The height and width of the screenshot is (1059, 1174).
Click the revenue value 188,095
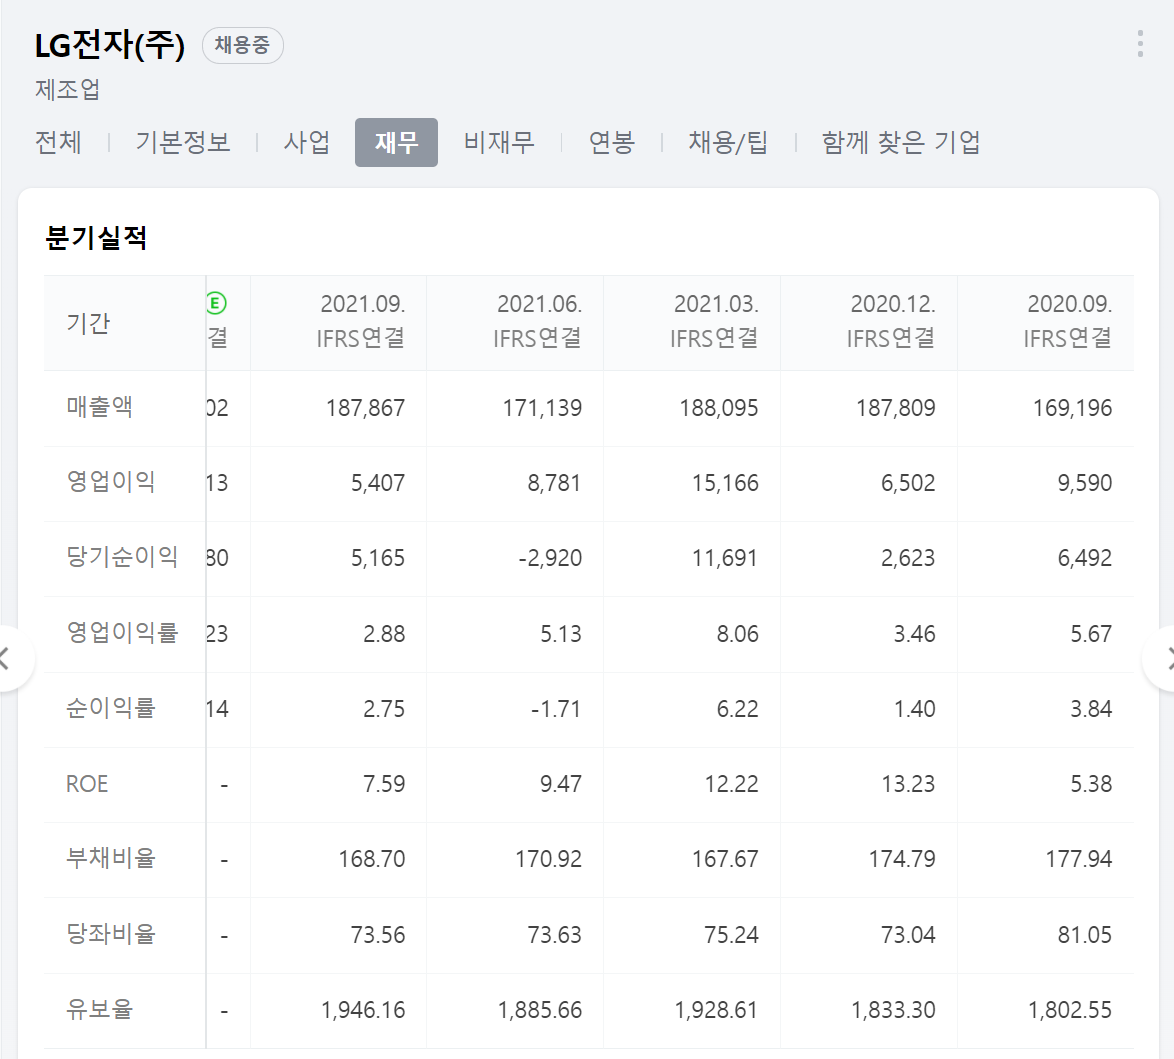point(719,408)
